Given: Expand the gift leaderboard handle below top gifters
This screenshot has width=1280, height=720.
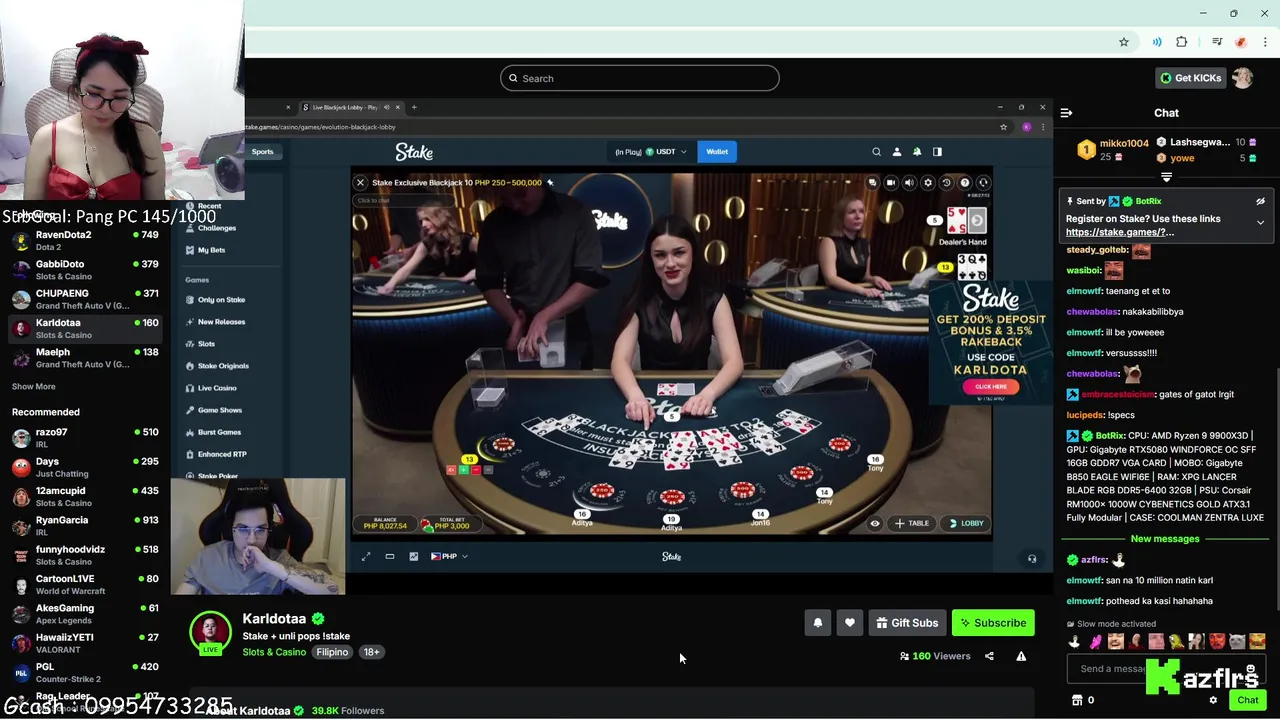Looking at the screenshot, I should 1166,177.
